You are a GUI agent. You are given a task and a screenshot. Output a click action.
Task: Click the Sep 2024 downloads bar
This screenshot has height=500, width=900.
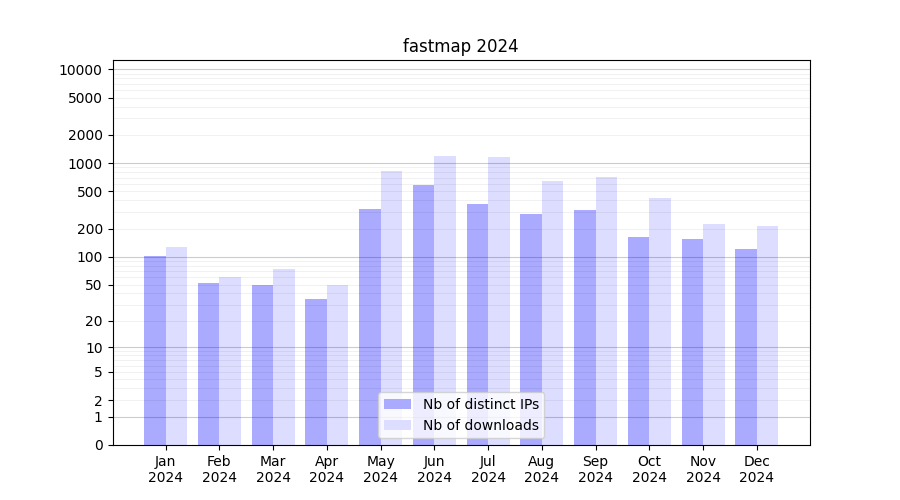[606, 310]
